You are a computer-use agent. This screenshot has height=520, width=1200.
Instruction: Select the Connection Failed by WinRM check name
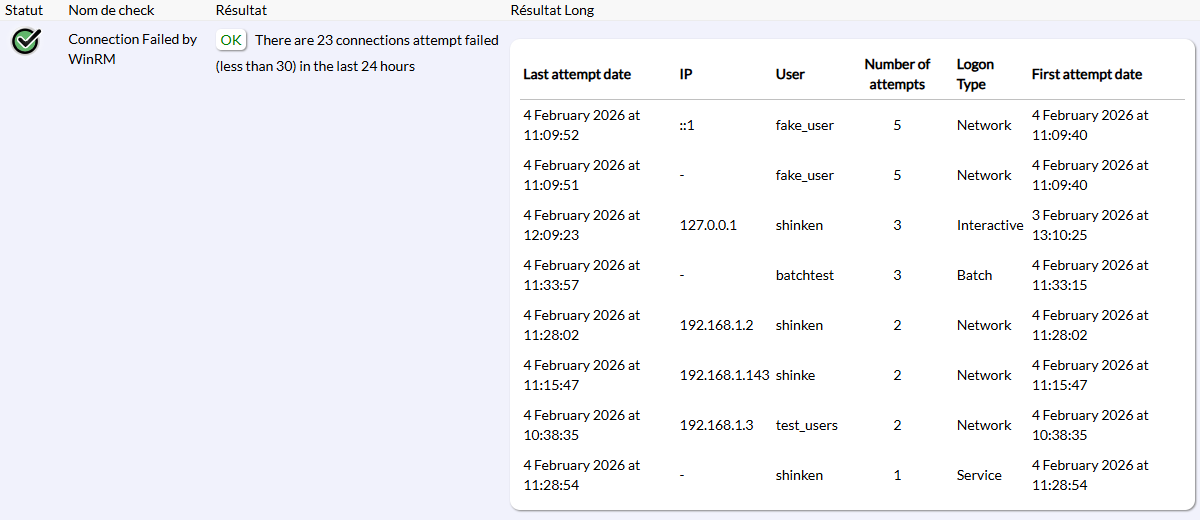pyautogui.click(x=132, y=49)
